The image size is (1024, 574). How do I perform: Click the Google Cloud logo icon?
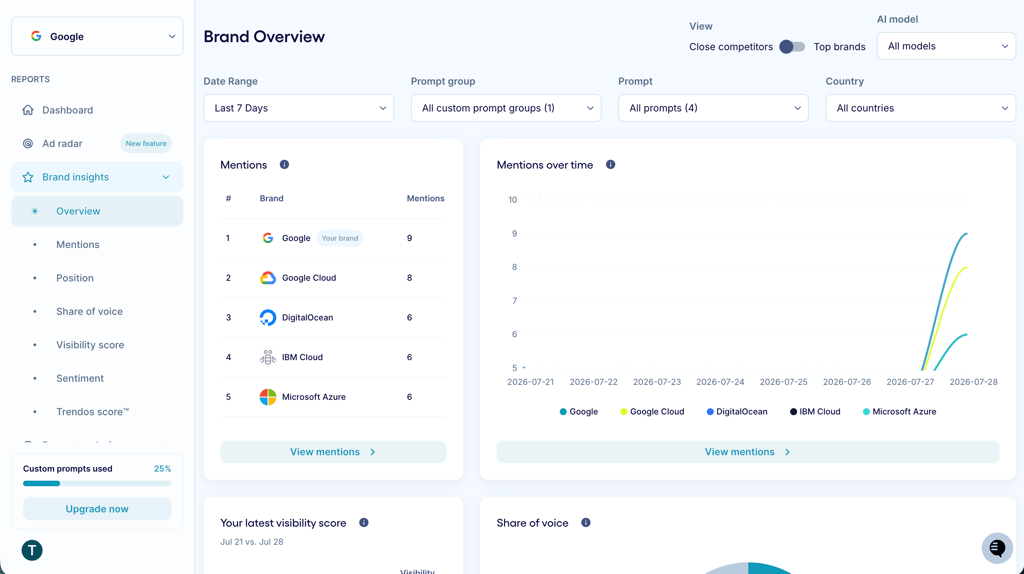(268, 278)
